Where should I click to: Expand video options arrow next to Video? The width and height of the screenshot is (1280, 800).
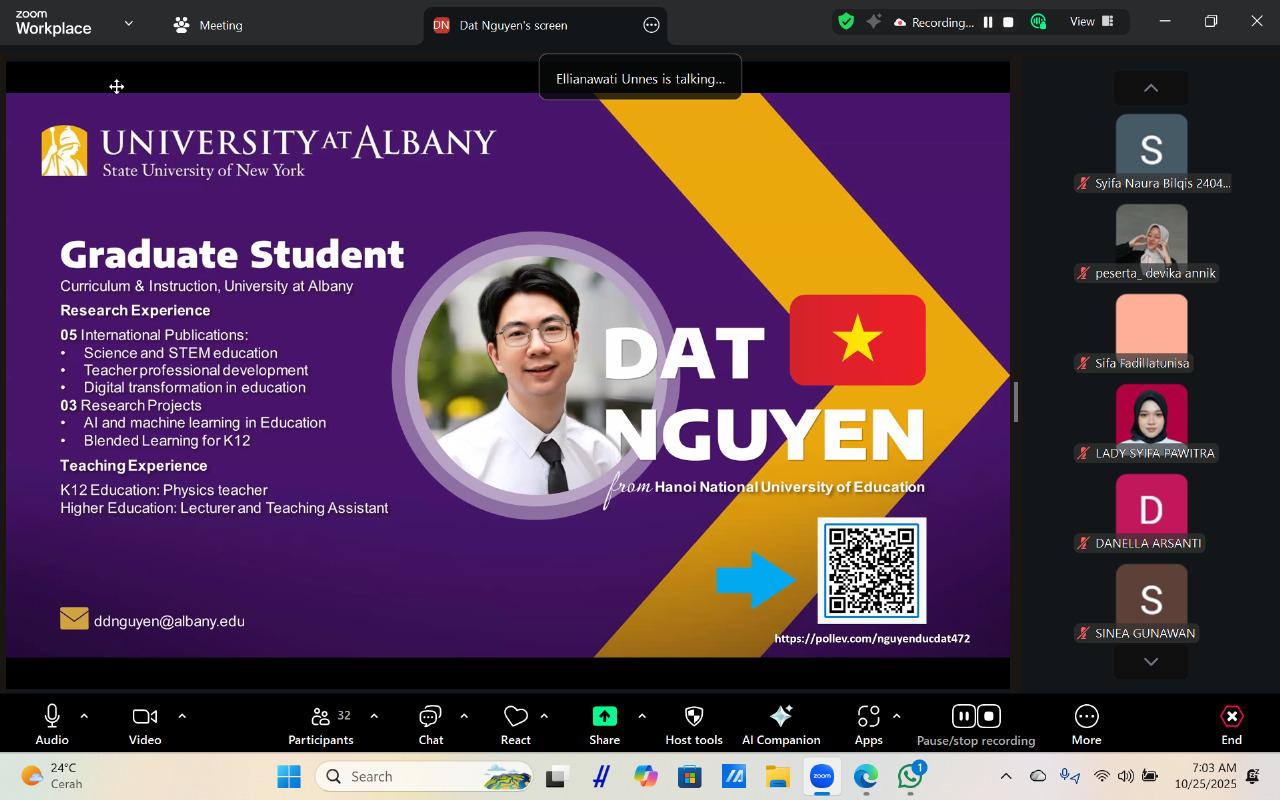[182, 716]
